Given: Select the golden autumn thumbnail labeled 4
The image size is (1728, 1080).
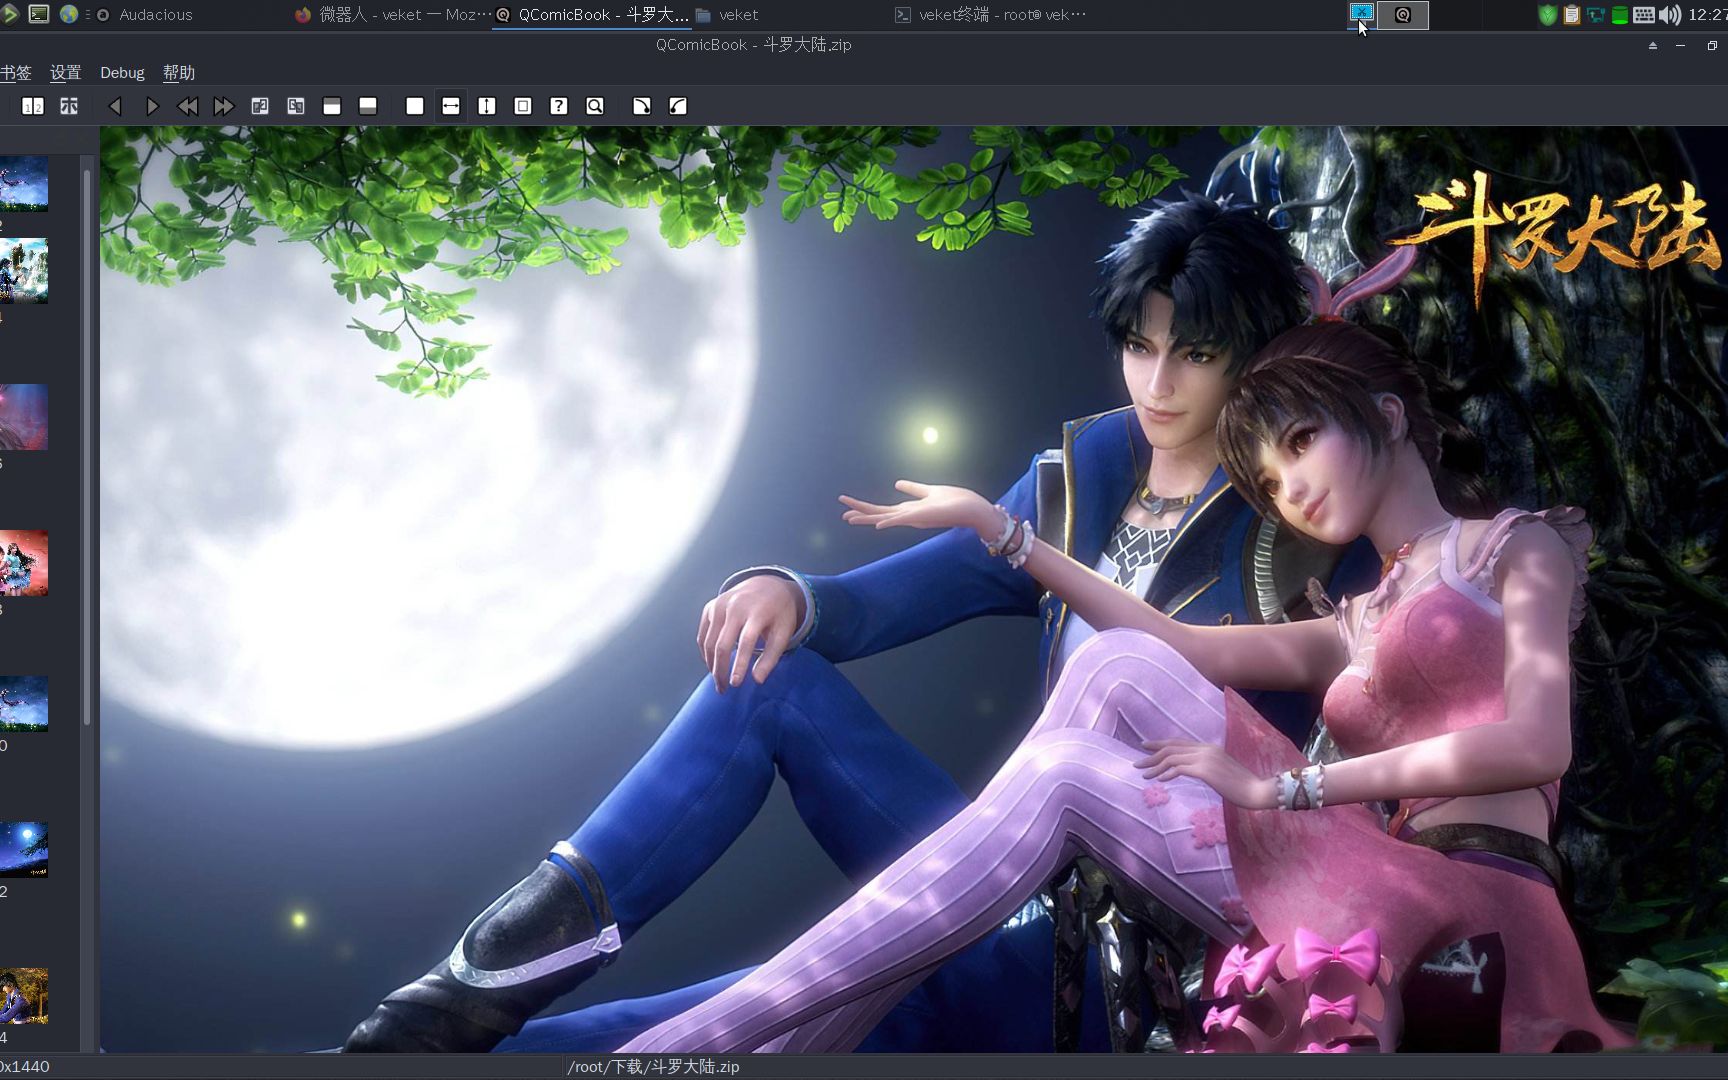Looking at the screenshot, I should 24,996.
